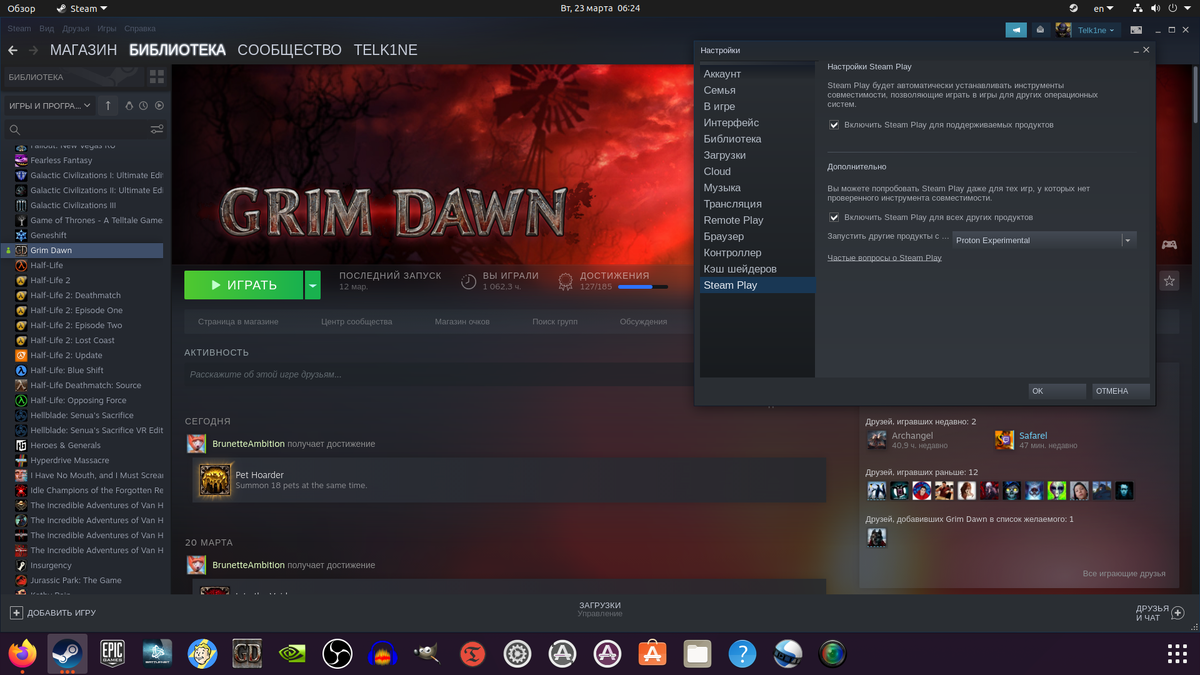Open the Справка menu
Screen dimensions: 1200x675
pos(140,29)
